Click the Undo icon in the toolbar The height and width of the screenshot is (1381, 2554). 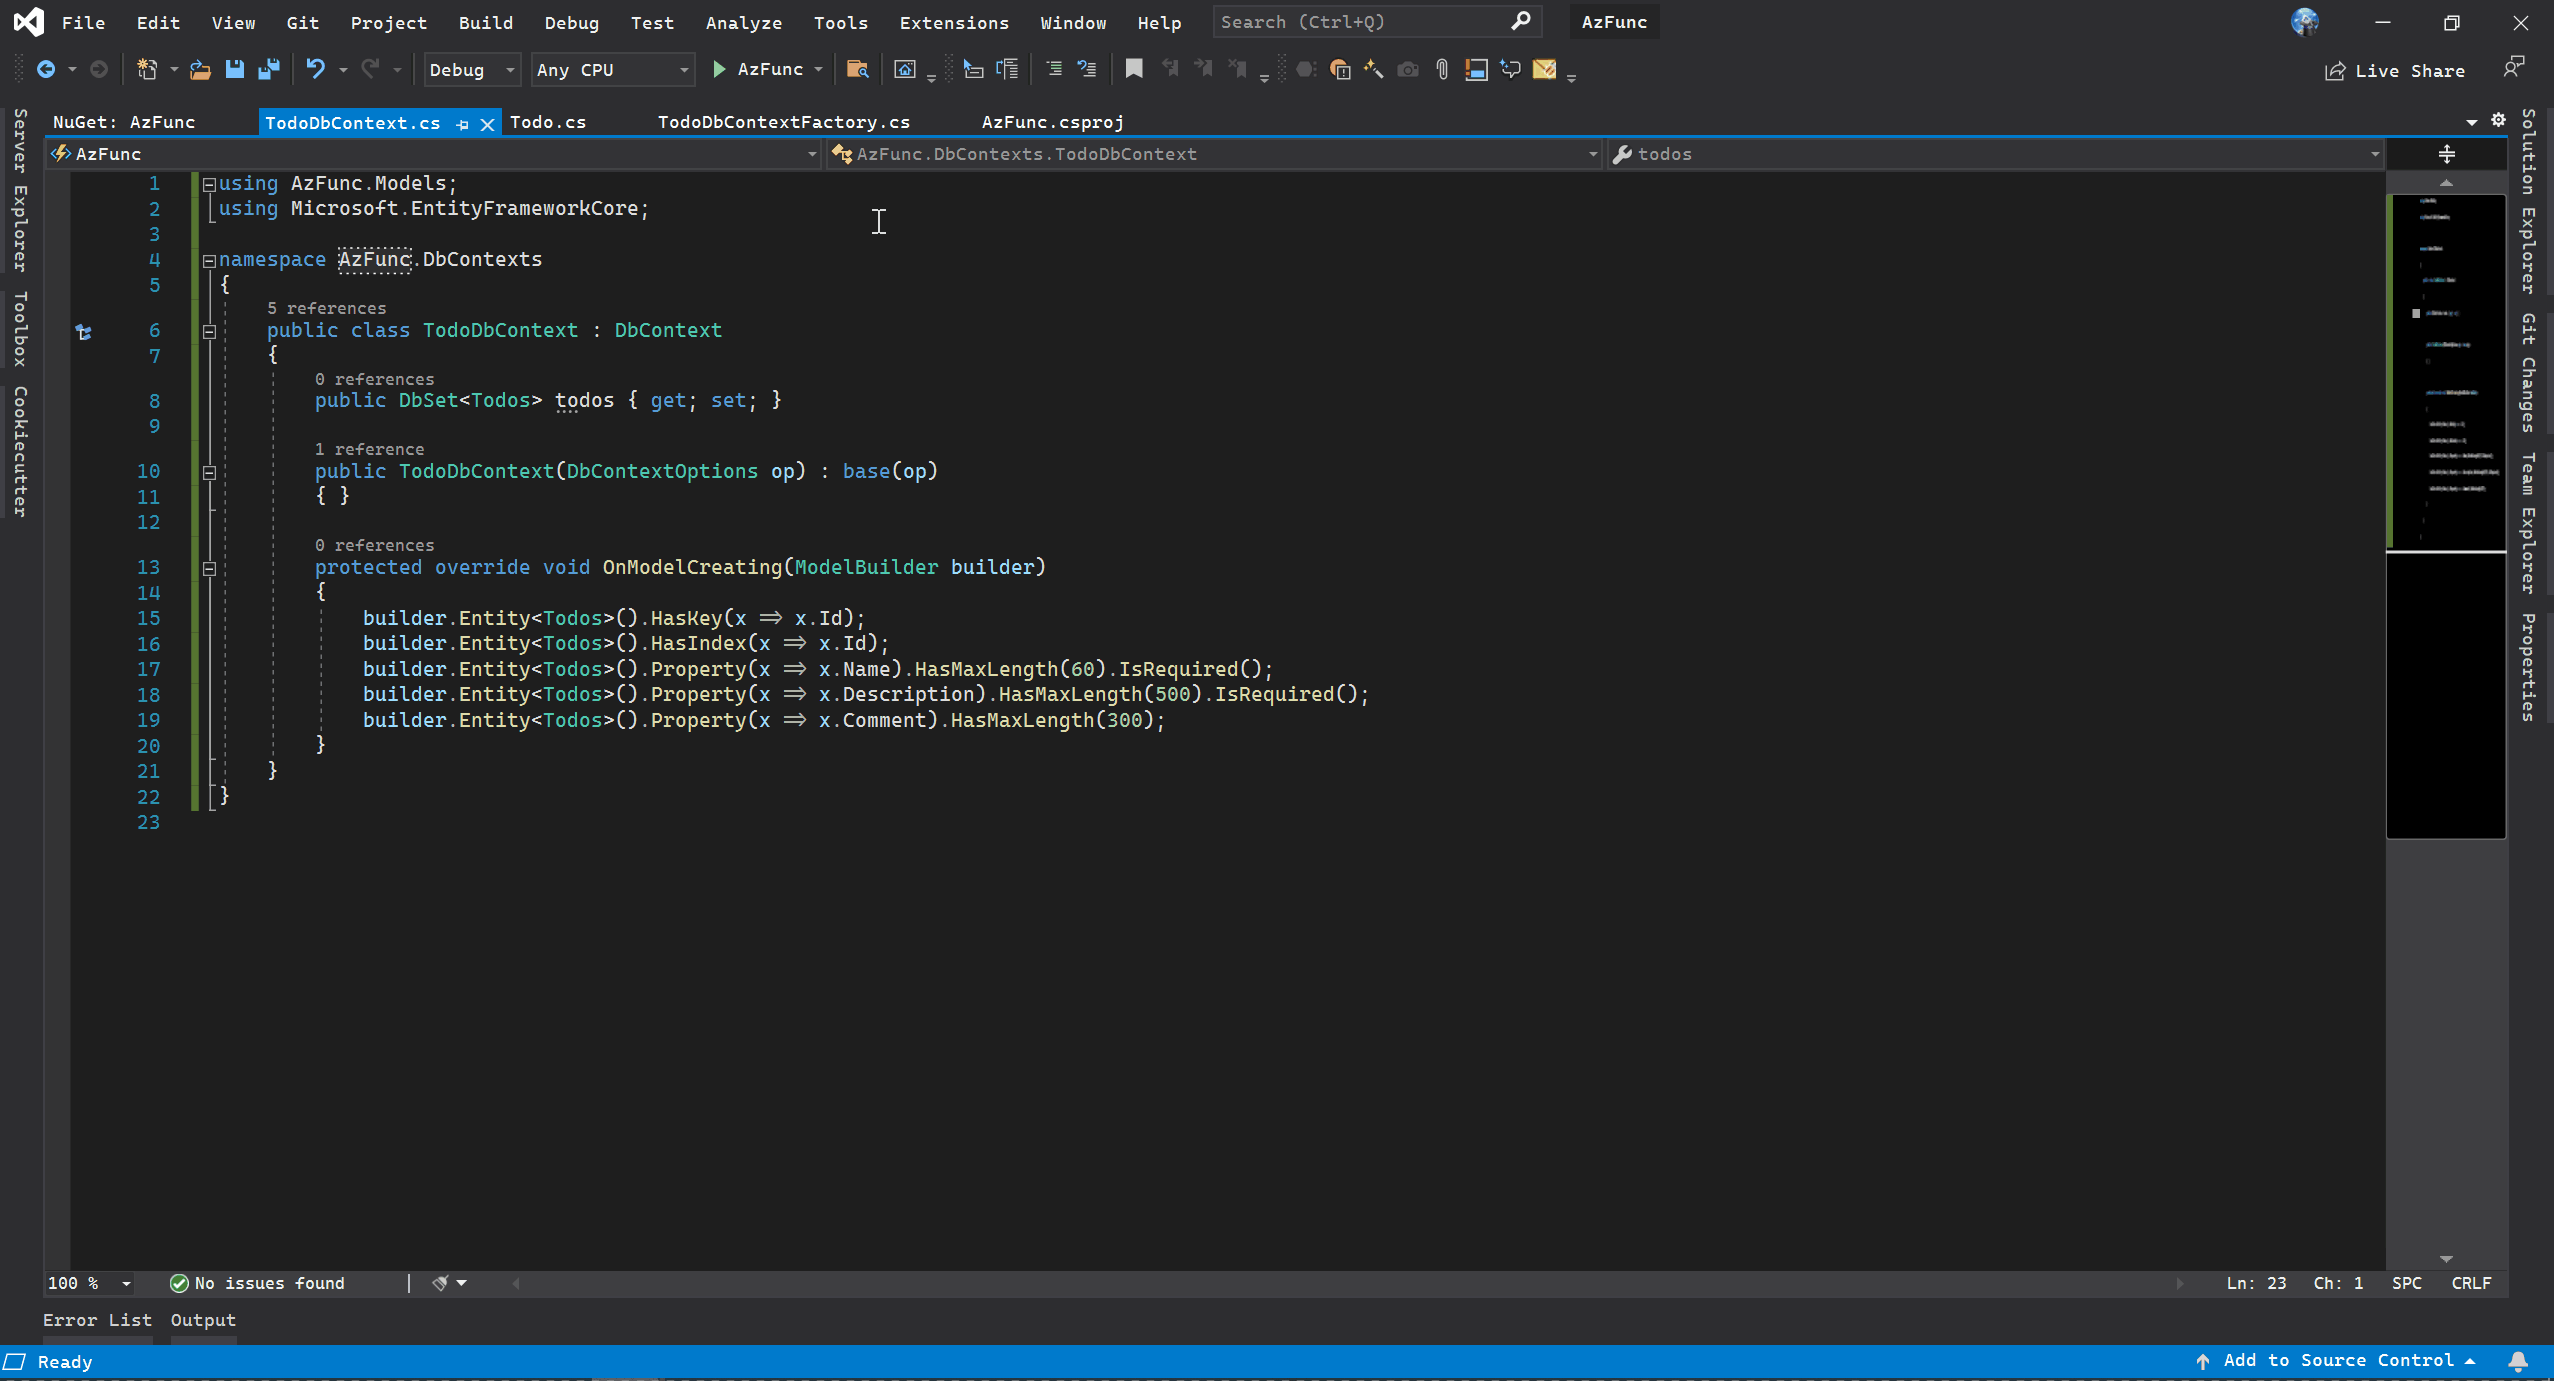[317, 69]
